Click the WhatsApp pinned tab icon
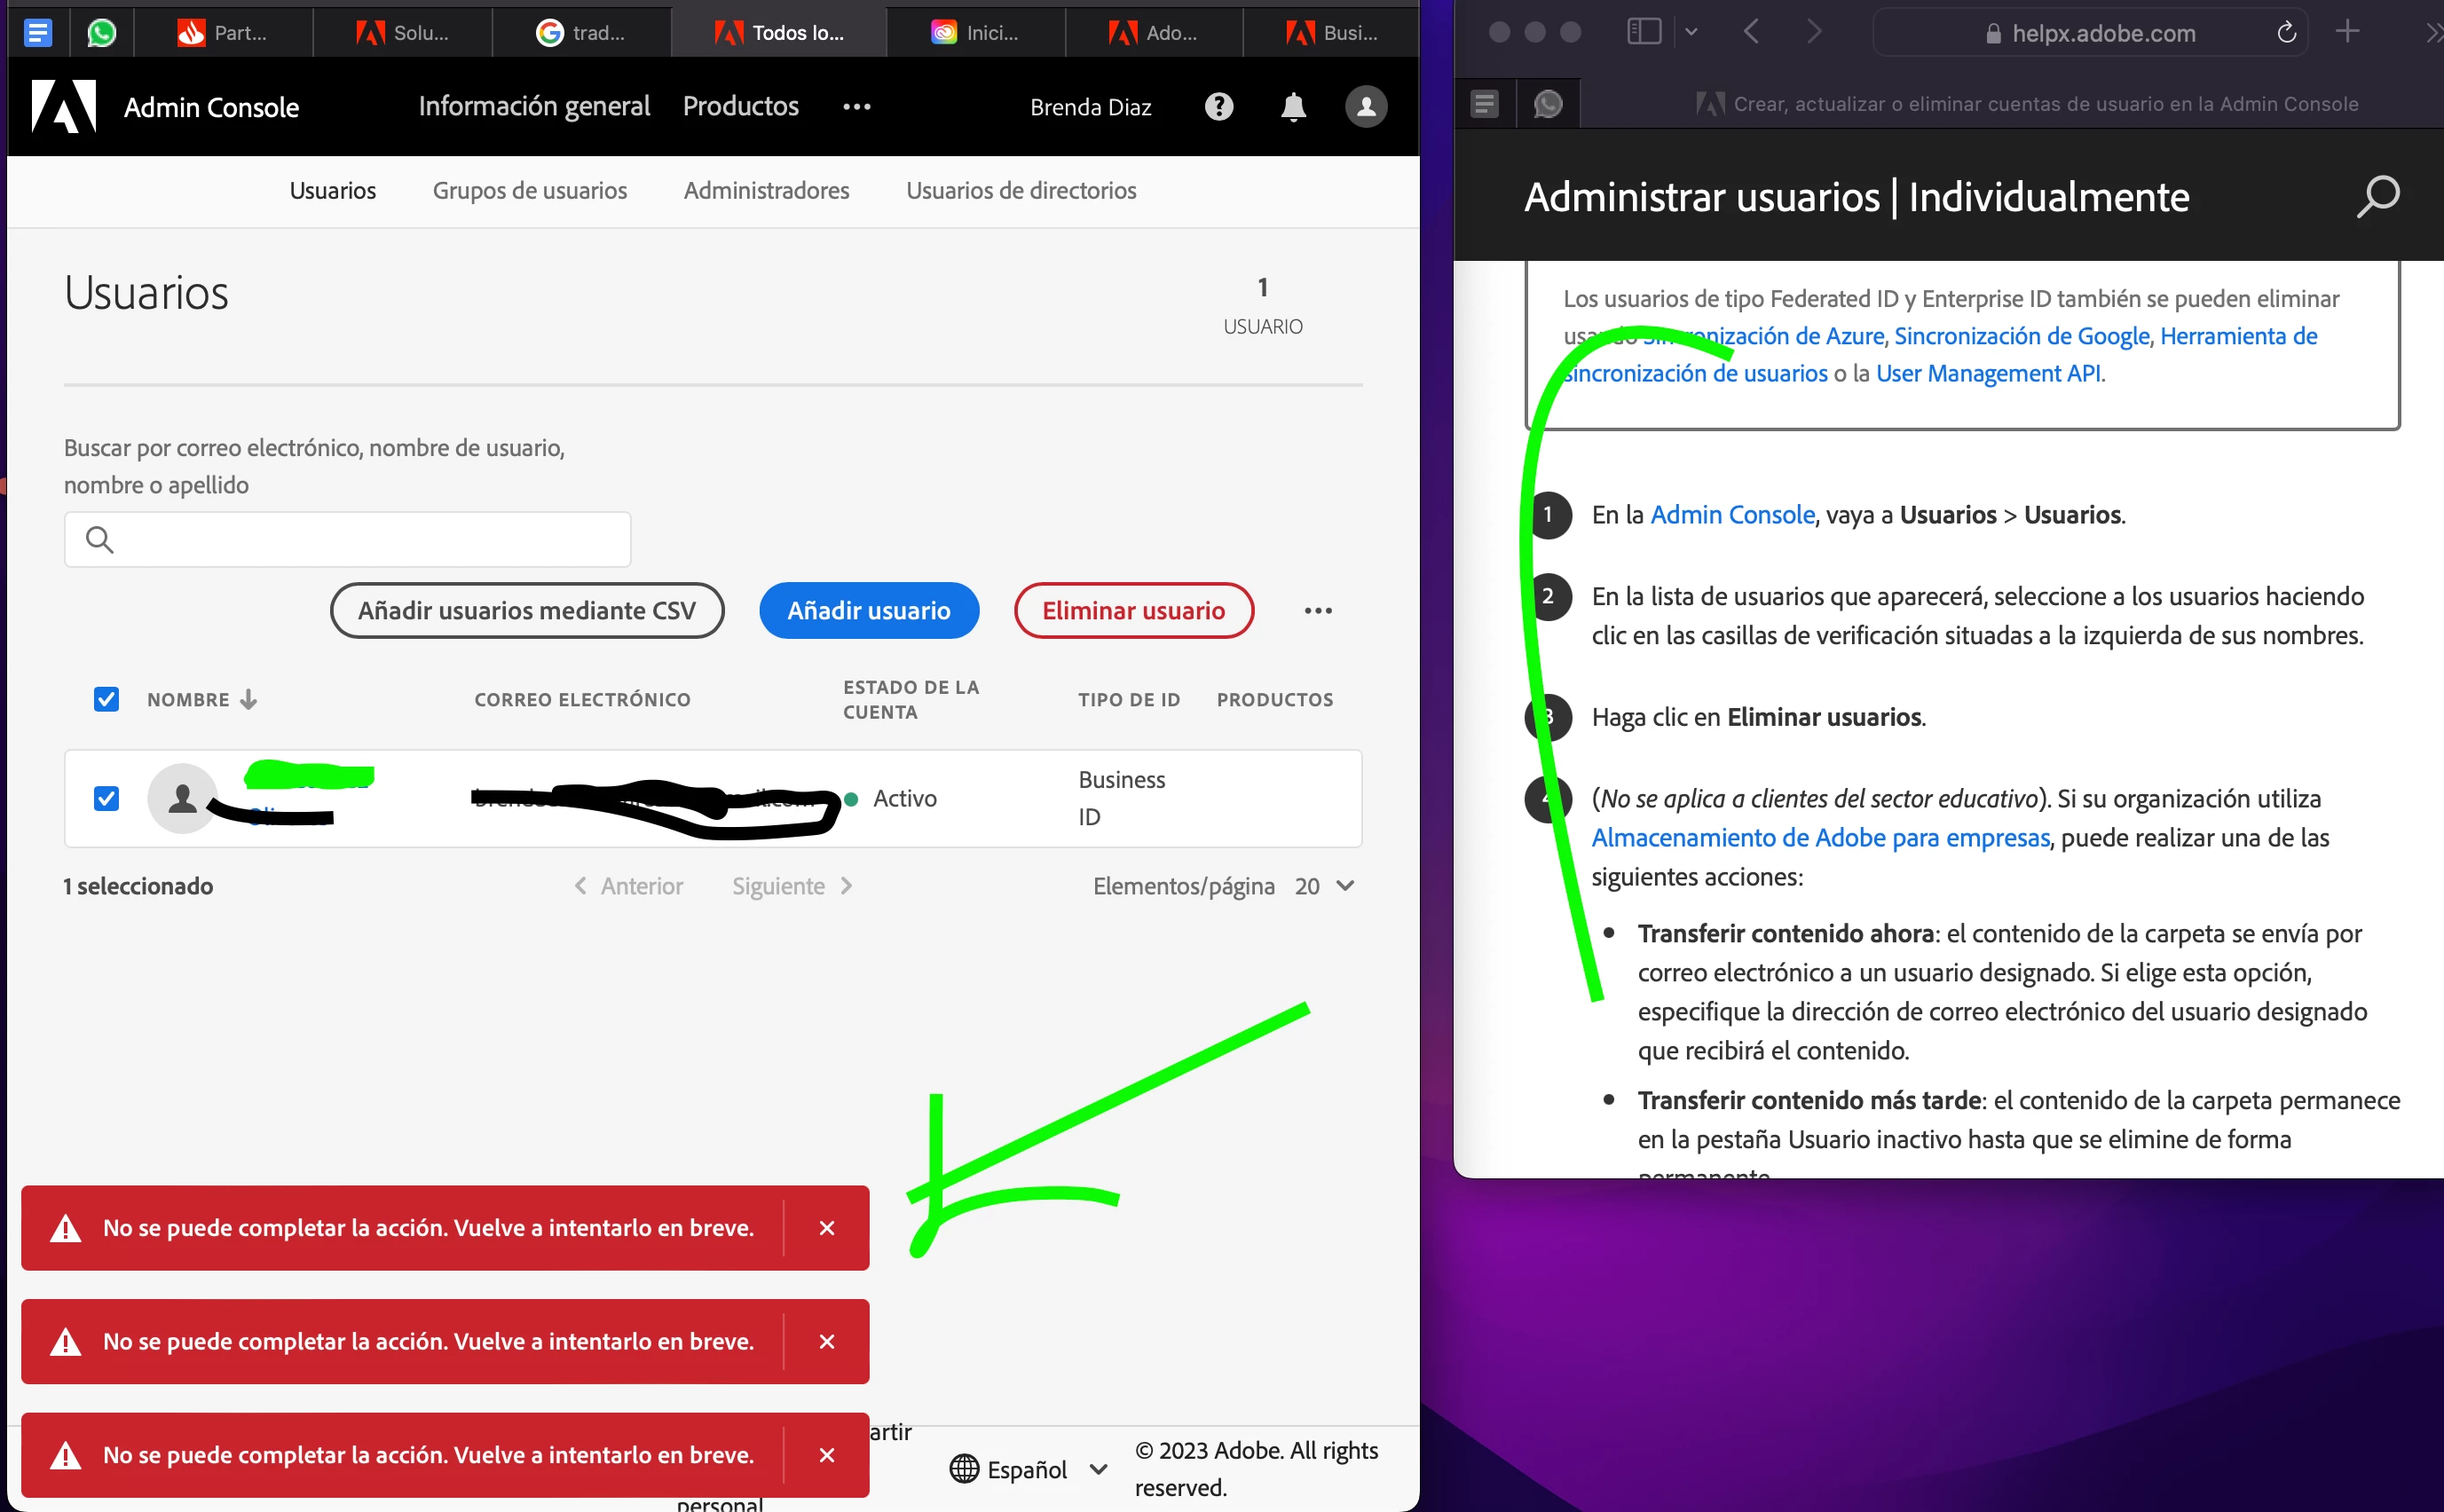2444x1512 pixels. point(101,33)
